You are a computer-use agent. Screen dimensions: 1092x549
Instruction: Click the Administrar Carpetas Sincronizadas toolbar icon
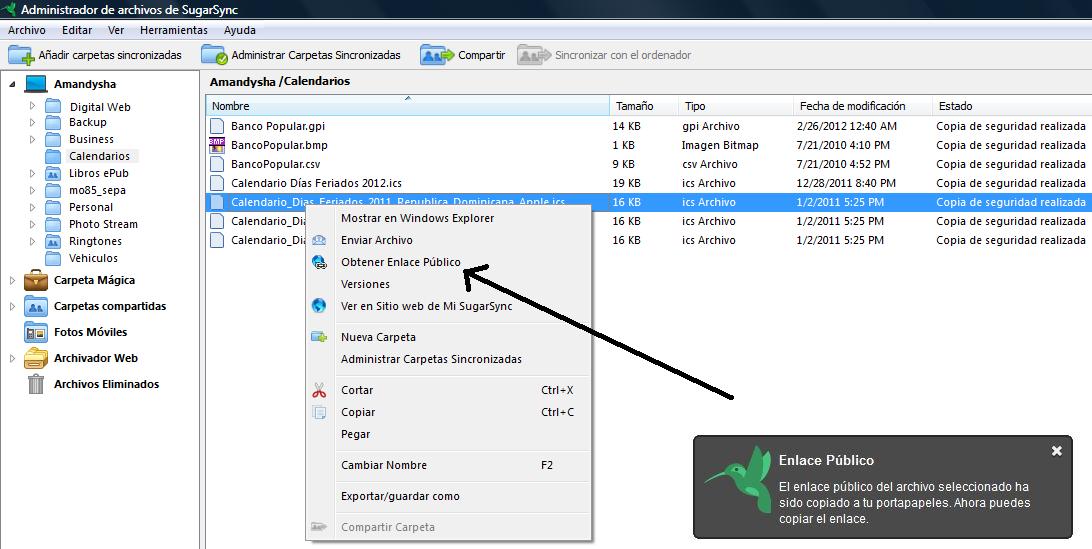click(x=214, y=55)
